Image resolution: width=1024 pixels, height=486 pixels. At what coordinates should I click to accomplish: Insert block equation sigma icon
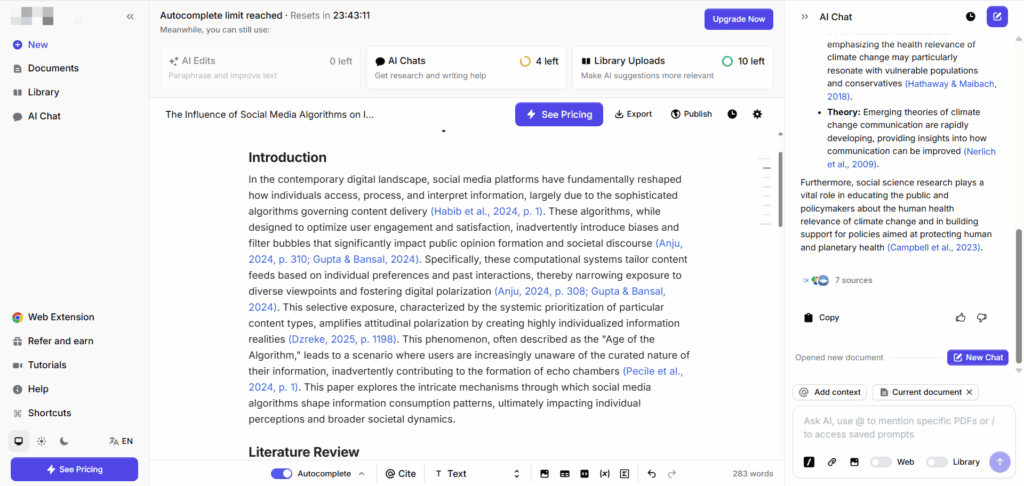[624, 474]
